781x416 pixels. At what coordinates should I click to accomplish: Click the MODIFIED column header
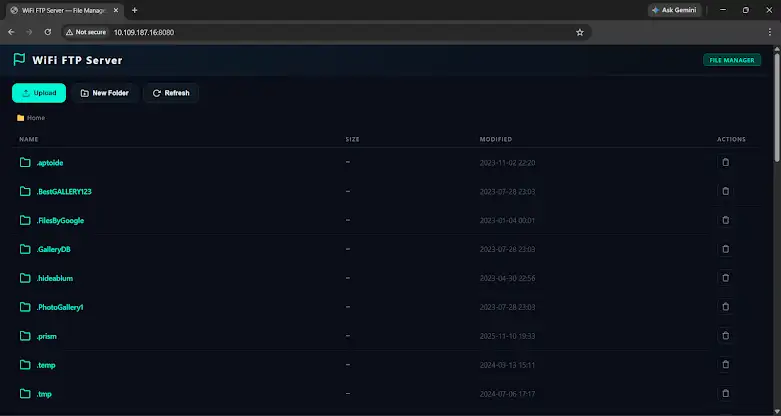[x=496, y=139]
